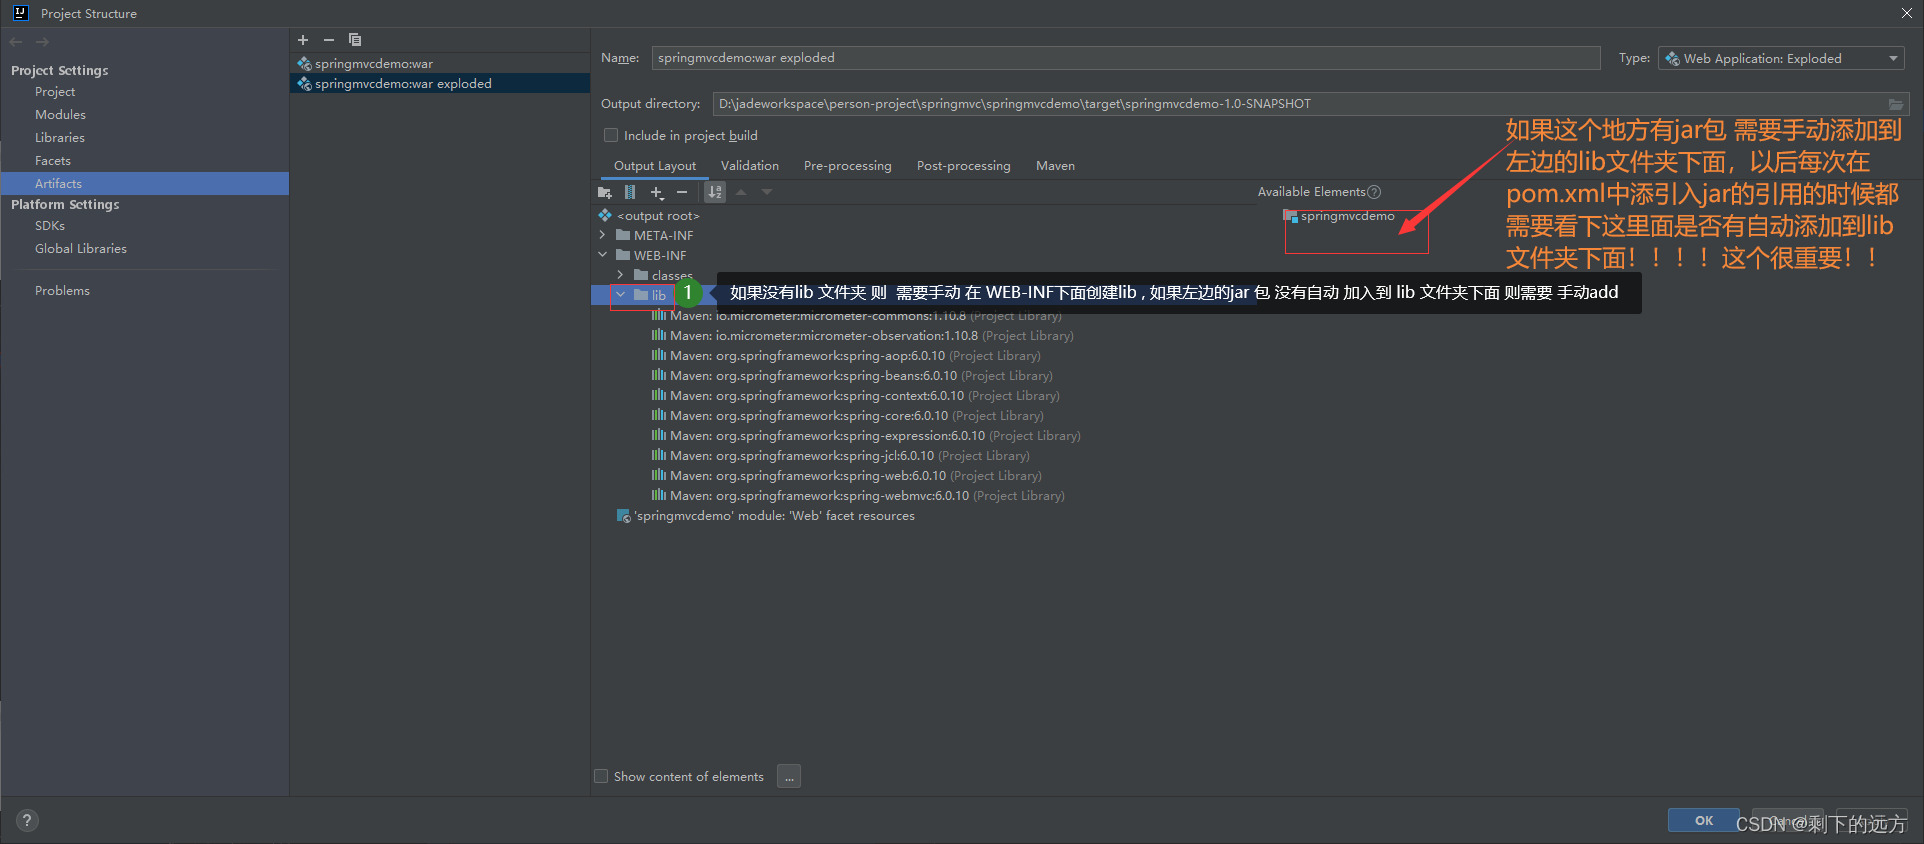The image size is (1924, 844).
Task: Open the Post-processing tab
Action: [x=964, y=166]
